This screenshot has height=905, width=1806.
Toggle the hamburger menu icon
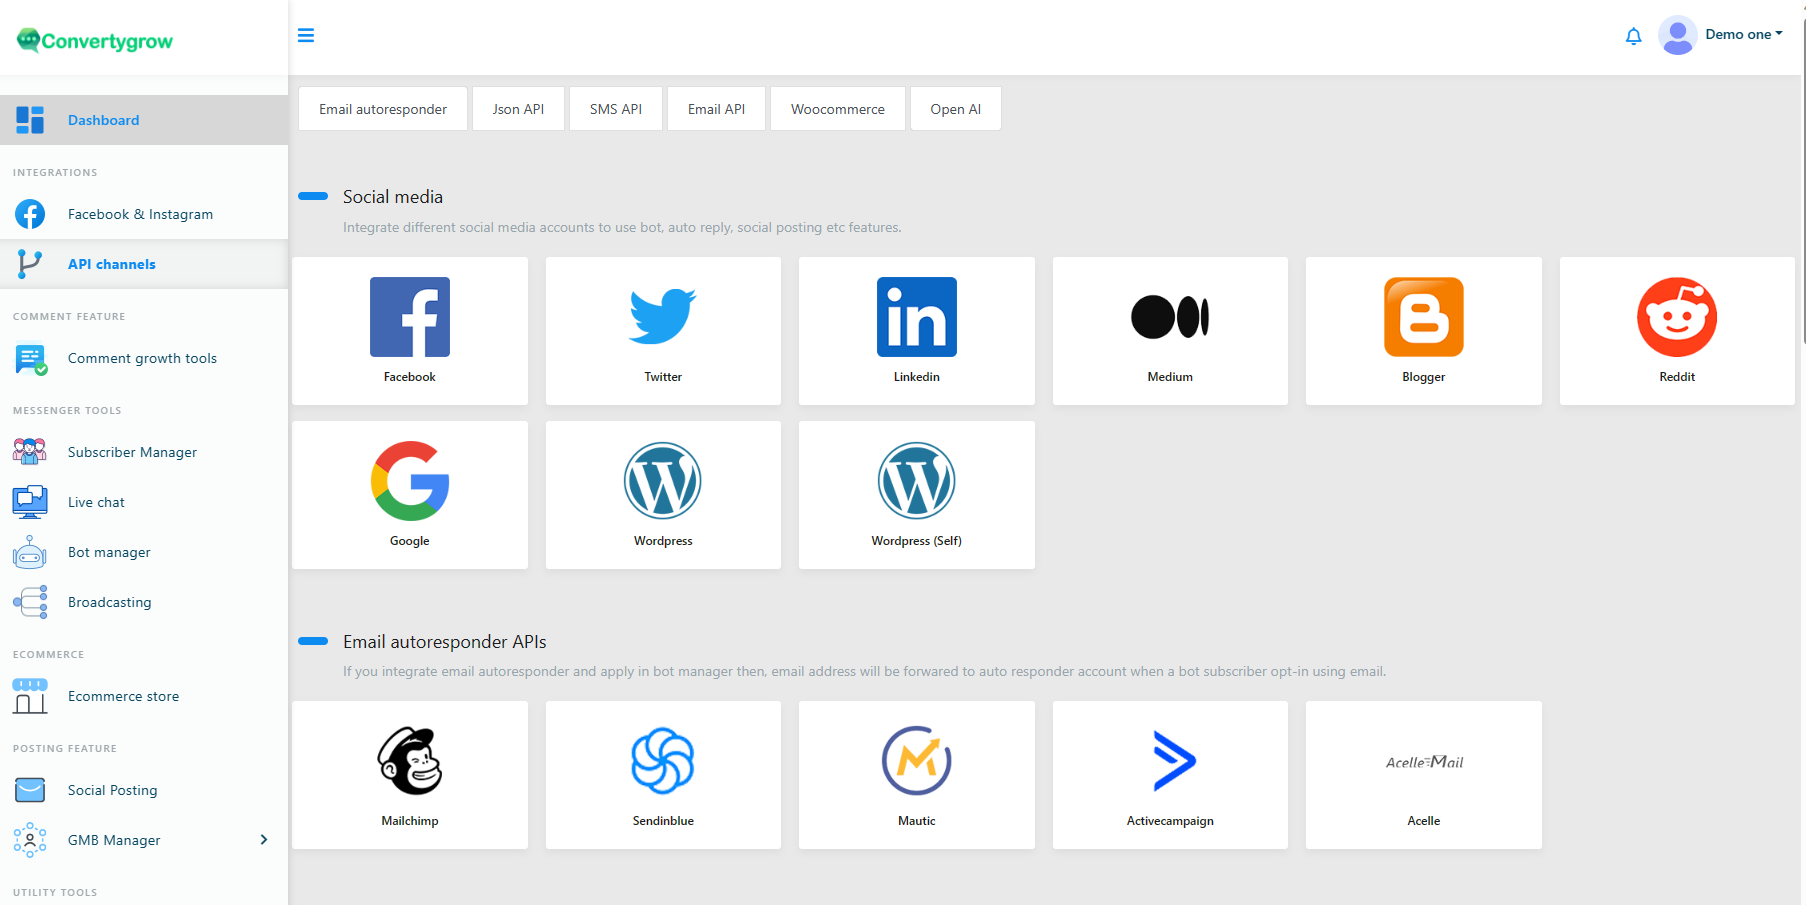[x=306, y=35]
